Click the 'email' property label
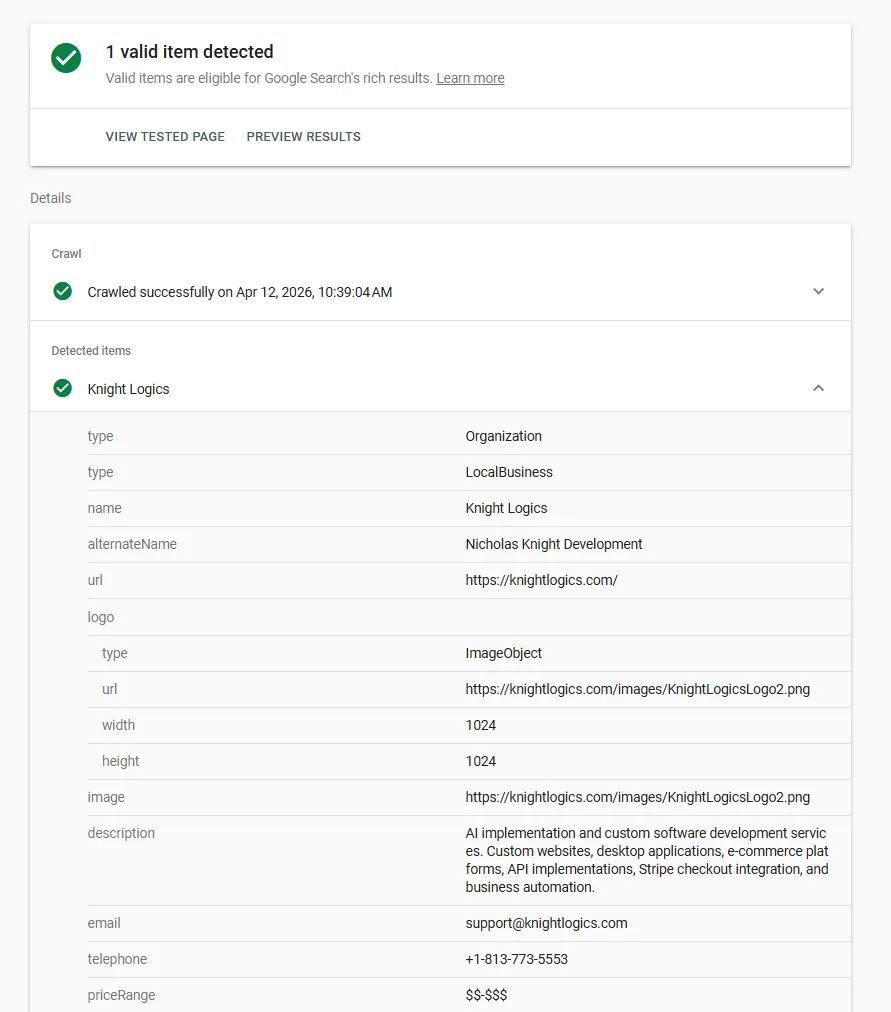 104,924
